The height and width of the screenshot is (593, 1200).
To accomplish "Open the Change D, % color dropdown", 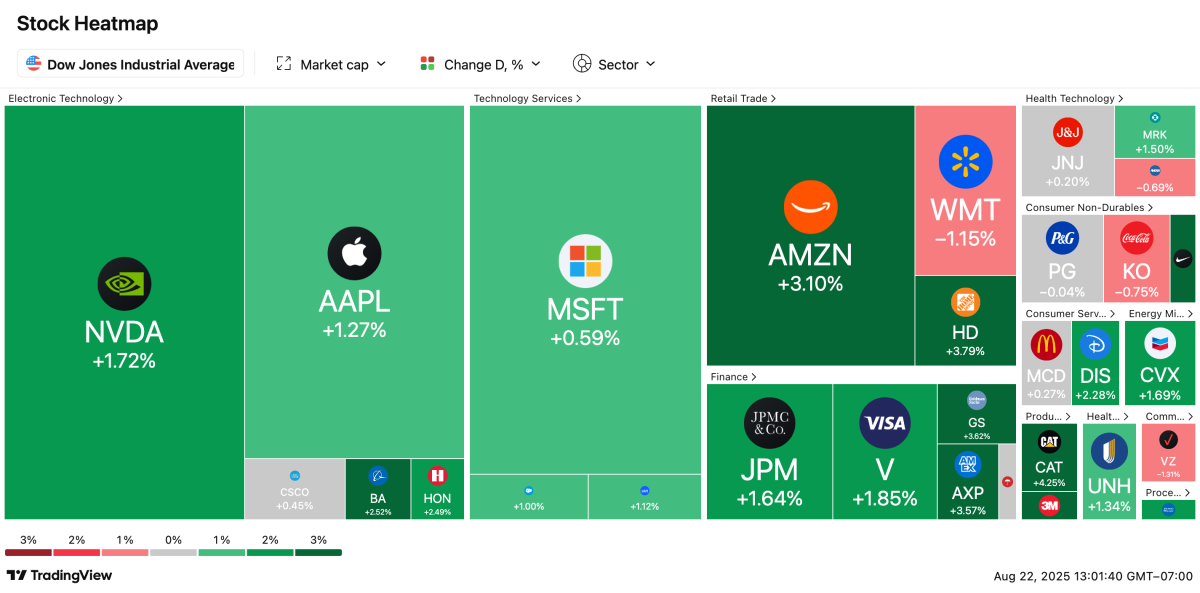I will tap(480, 64).
